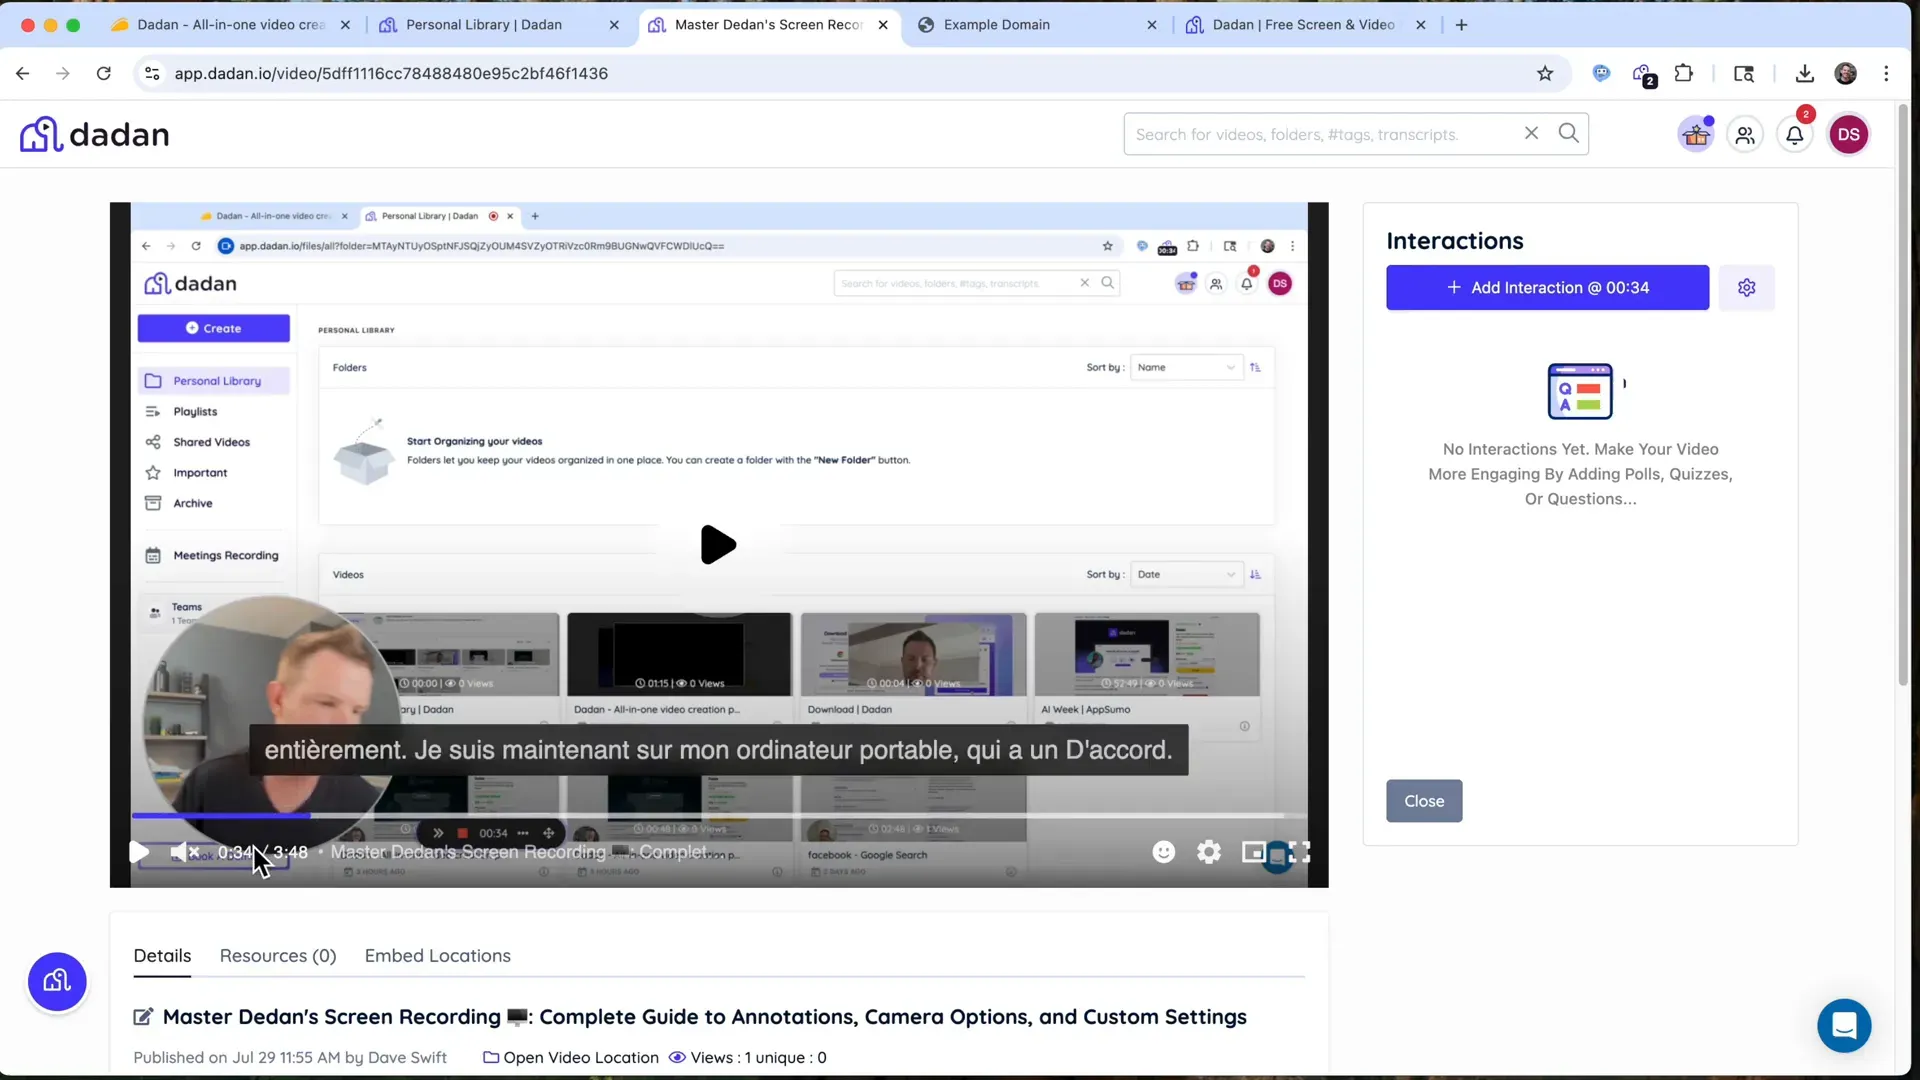This screenshot has height=1080, width=1920.
Task: Open interaction settings gear
Action: tap(1747, 288)
